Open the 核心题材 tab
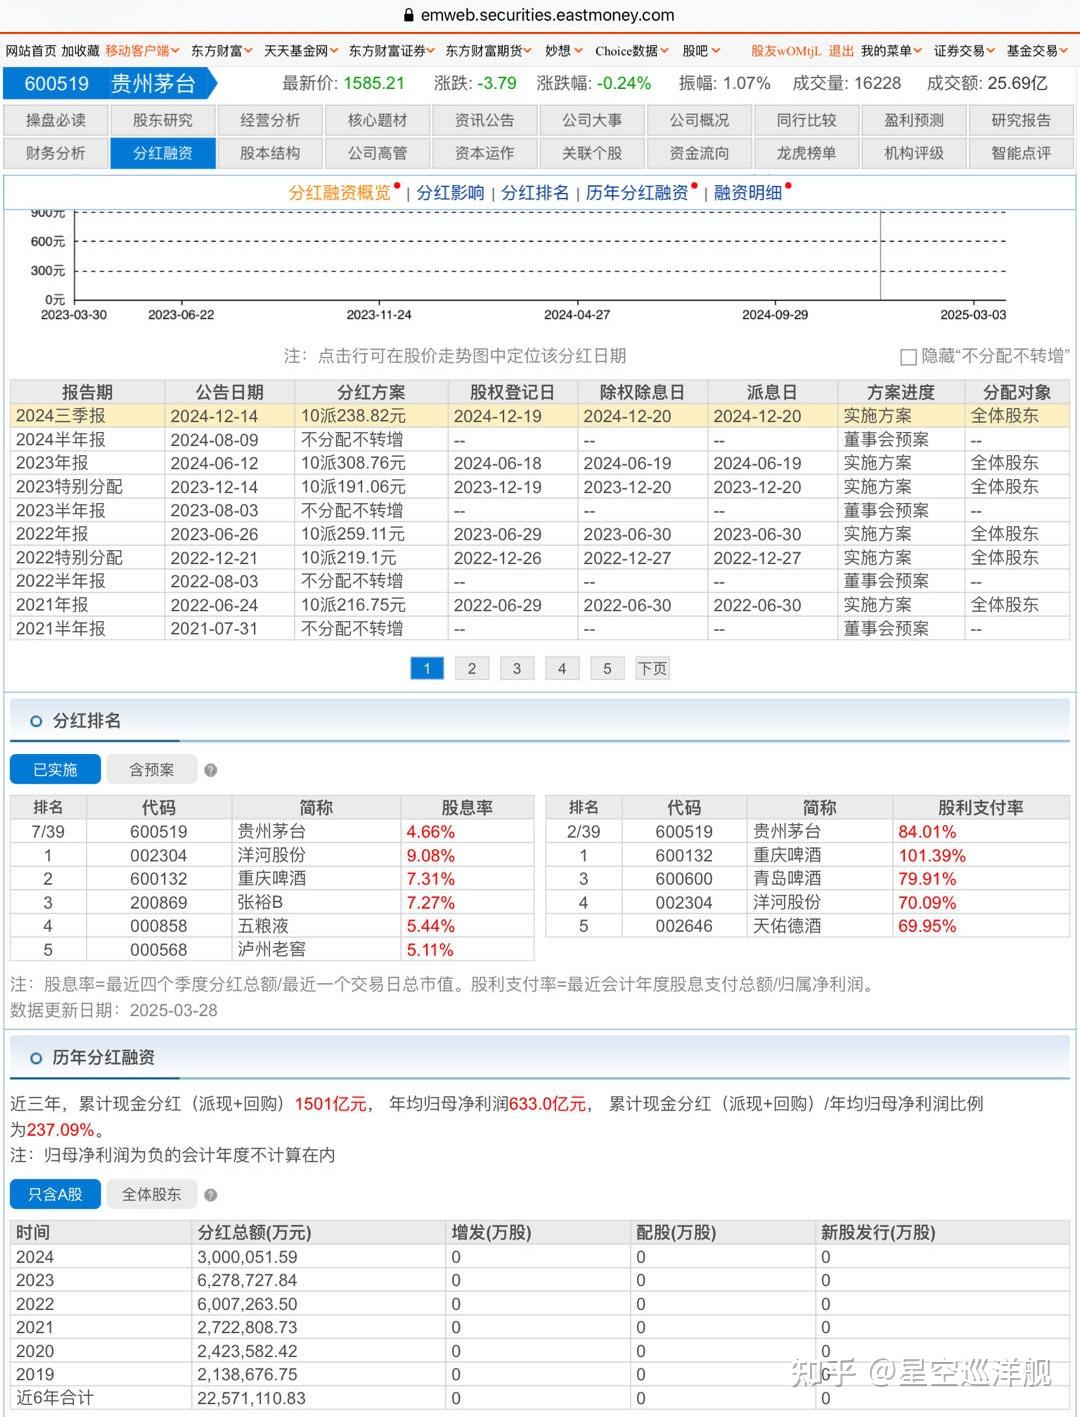1080x1417 pixels. point(377,120)
